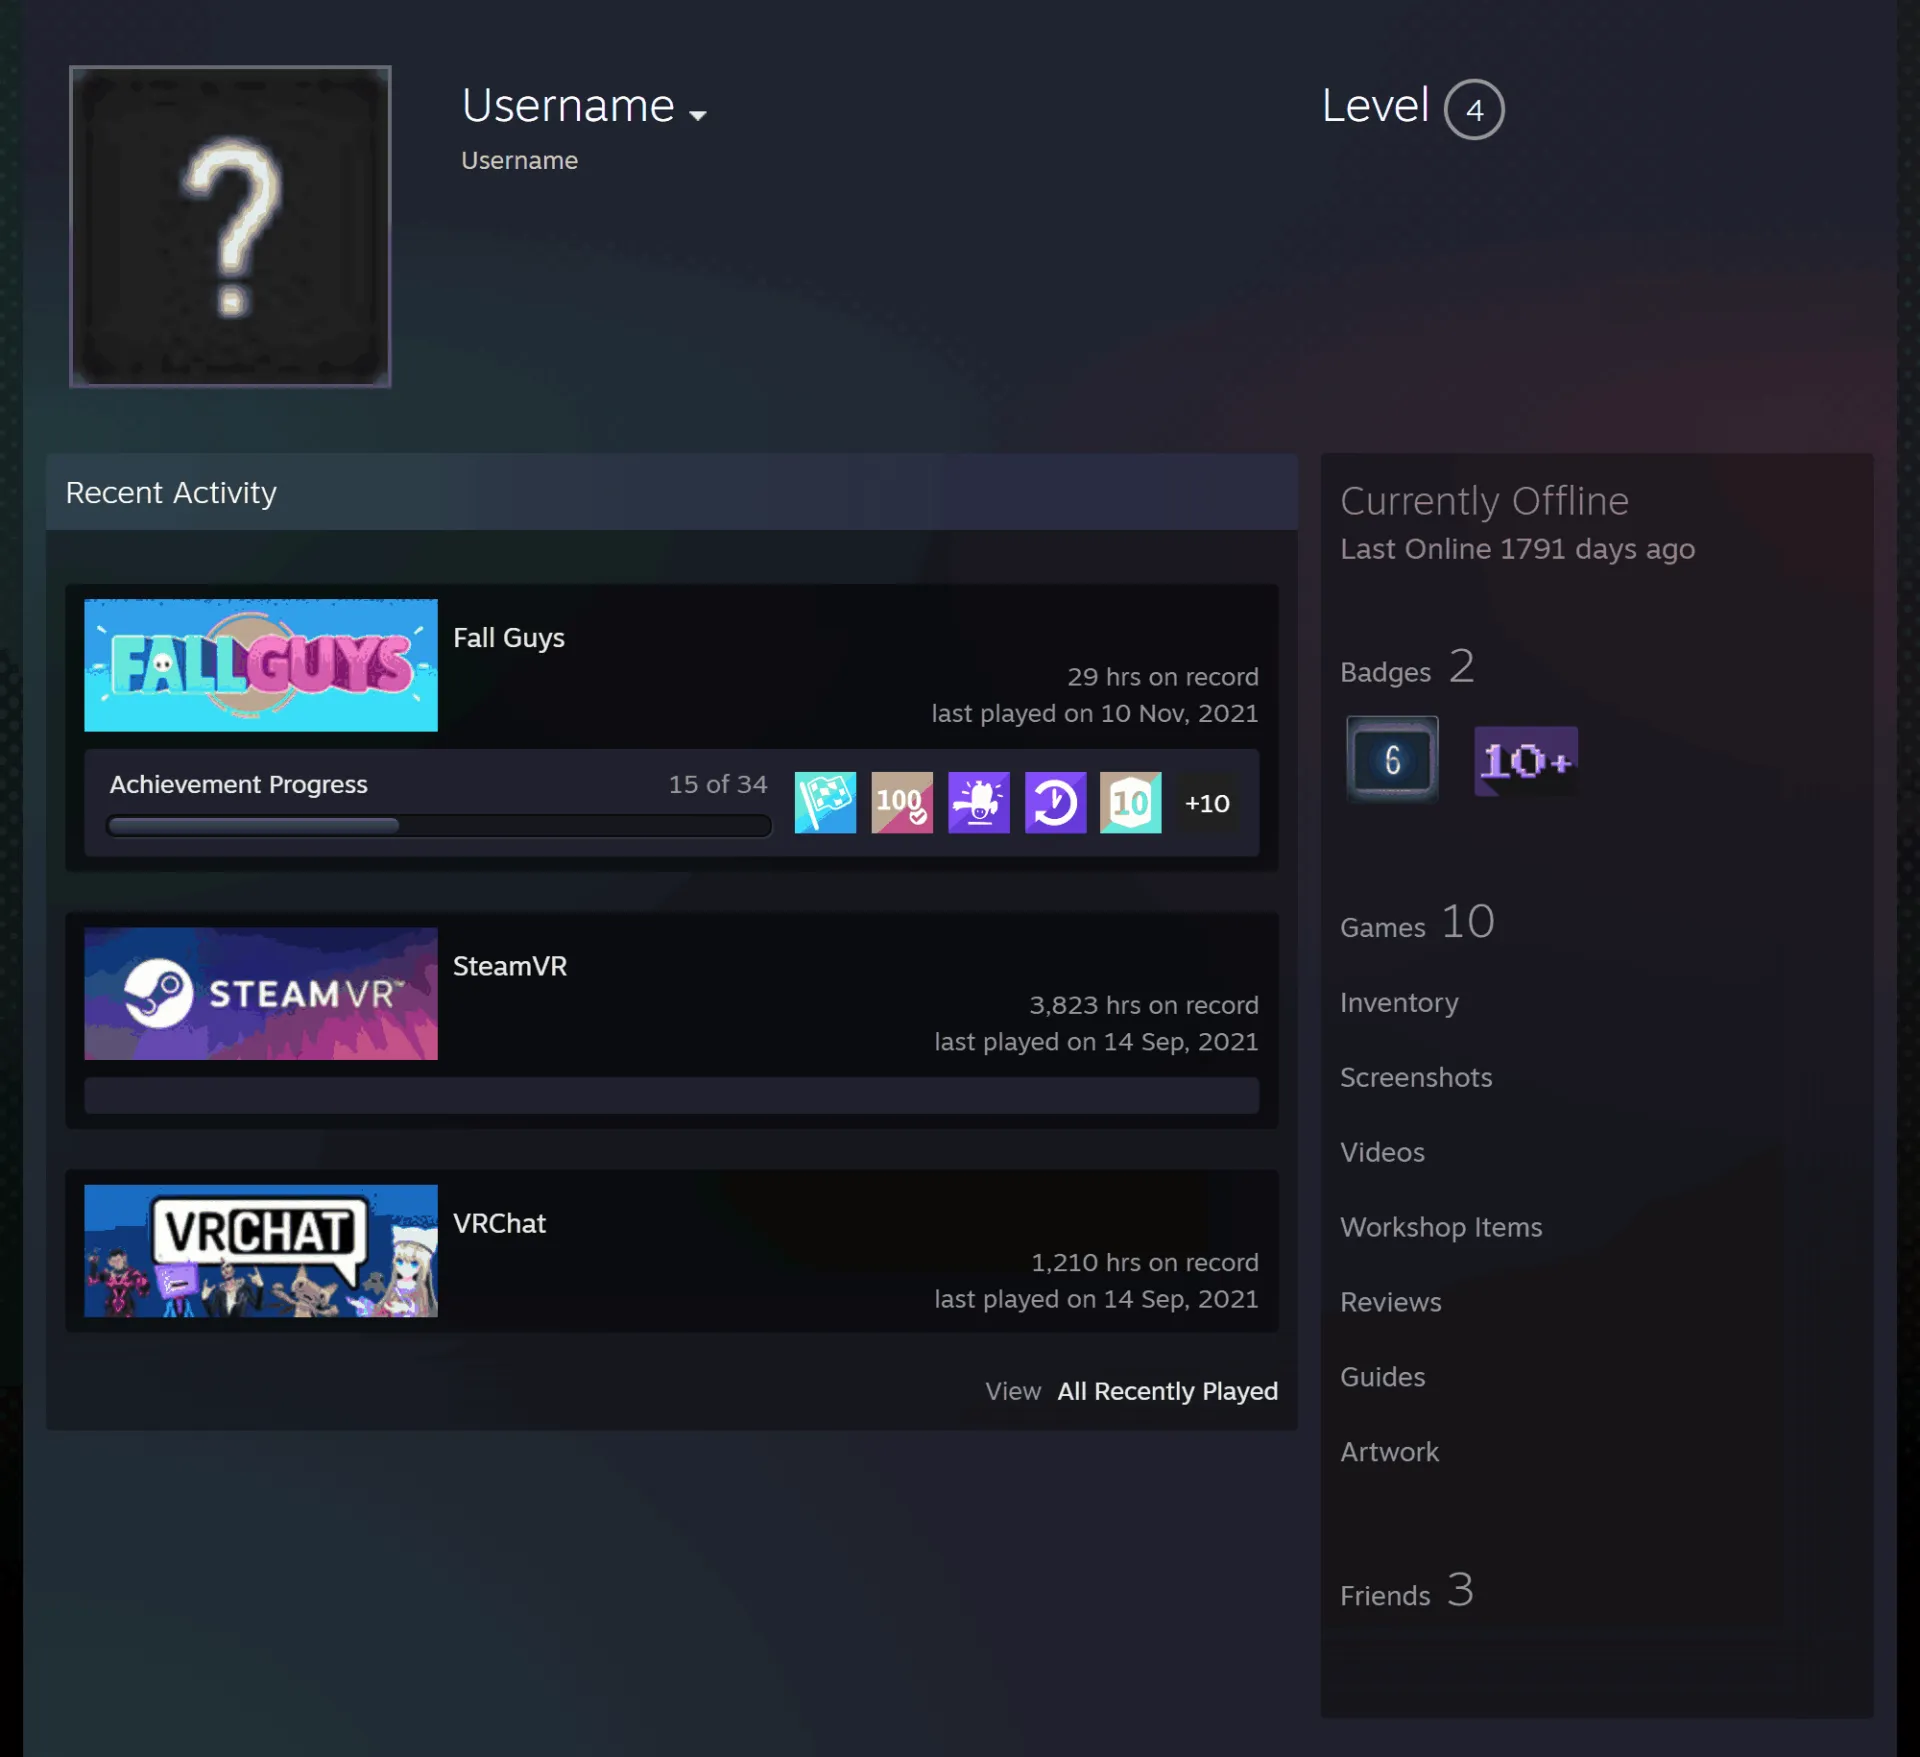Click the Level label
The height and width of the screenshot is (1757, 1920).
[x=1375, y=105]
